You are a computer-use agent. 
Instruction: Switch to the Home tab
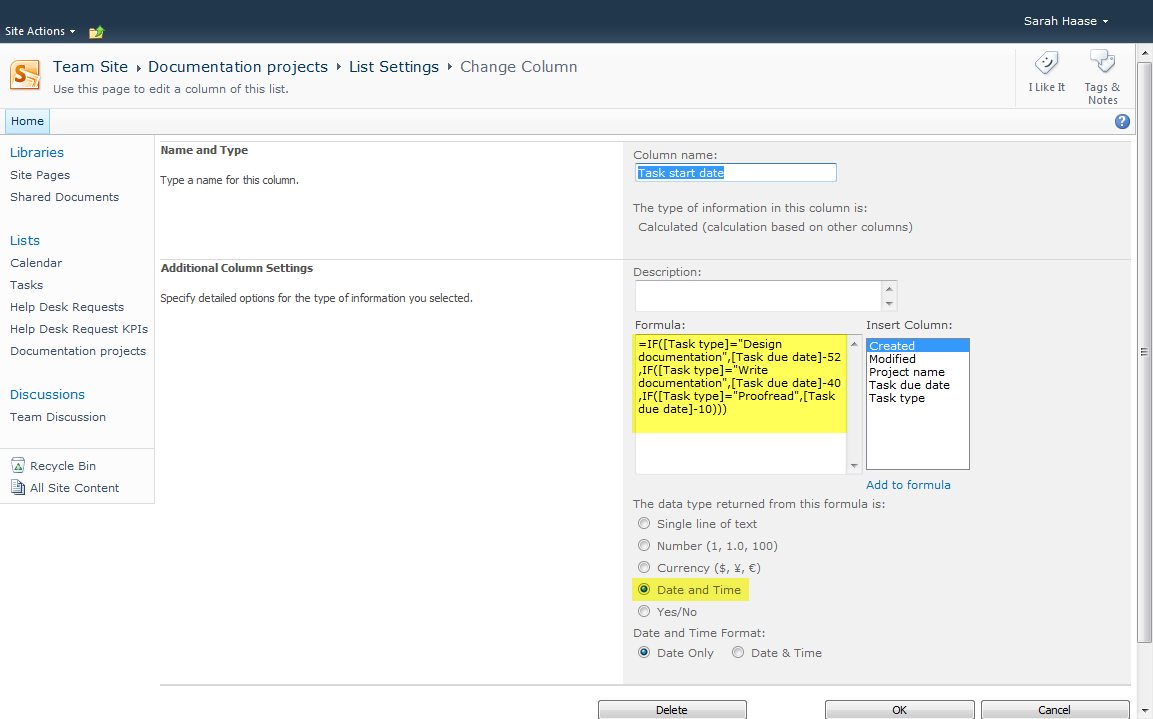click(x=27, y=121)
